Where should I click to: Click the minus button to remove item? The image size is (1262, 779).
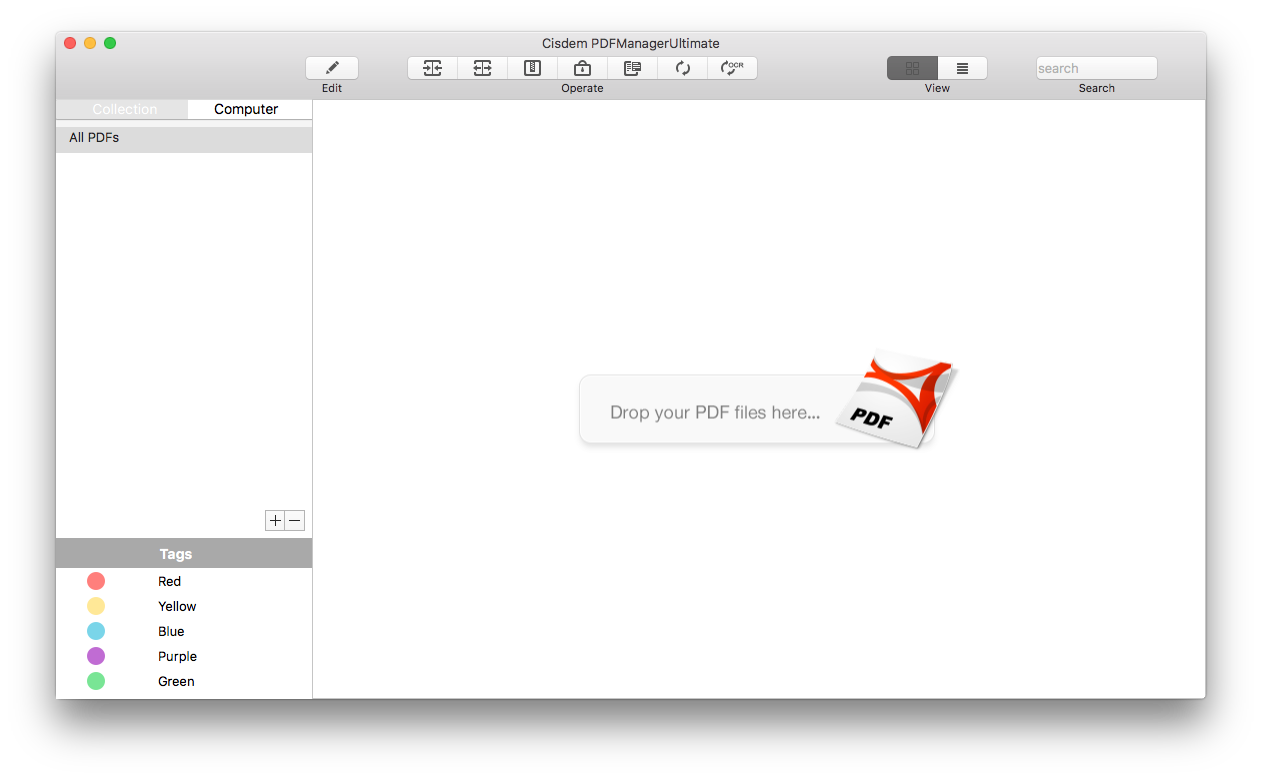(293, 520)
